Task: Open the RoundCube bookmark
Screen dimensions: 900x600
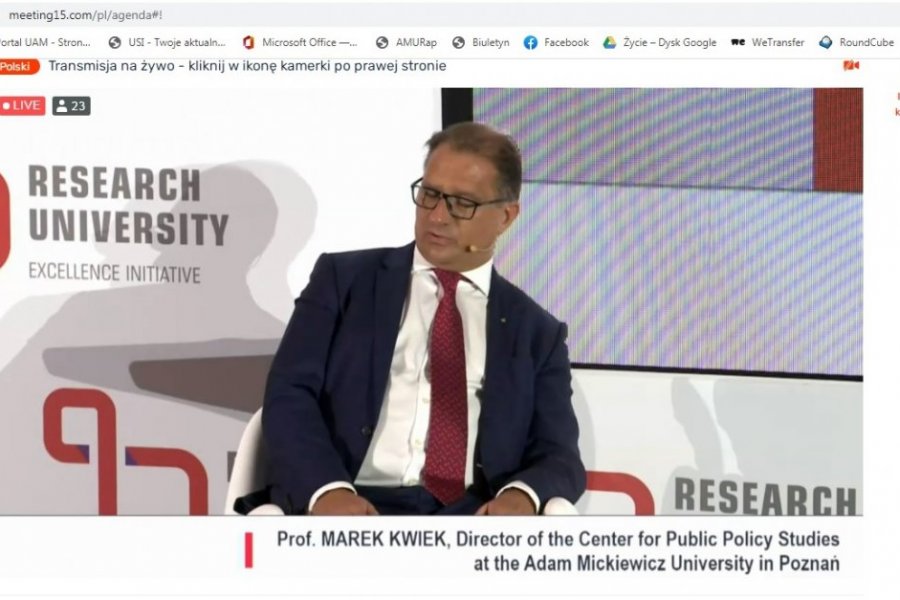Action: point(856,42)
